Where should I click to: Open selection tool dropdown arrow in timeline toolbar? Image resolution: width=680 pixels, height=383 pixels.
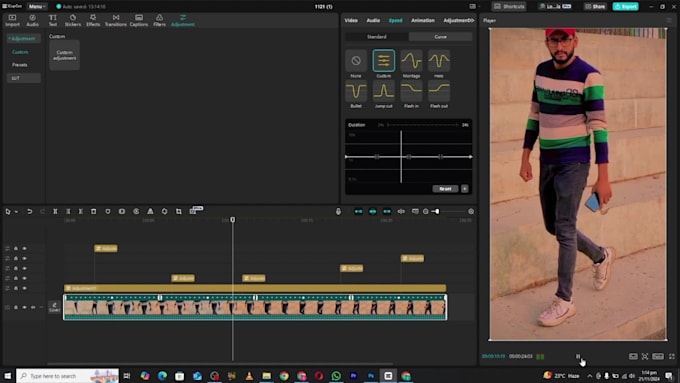point(16,212)
